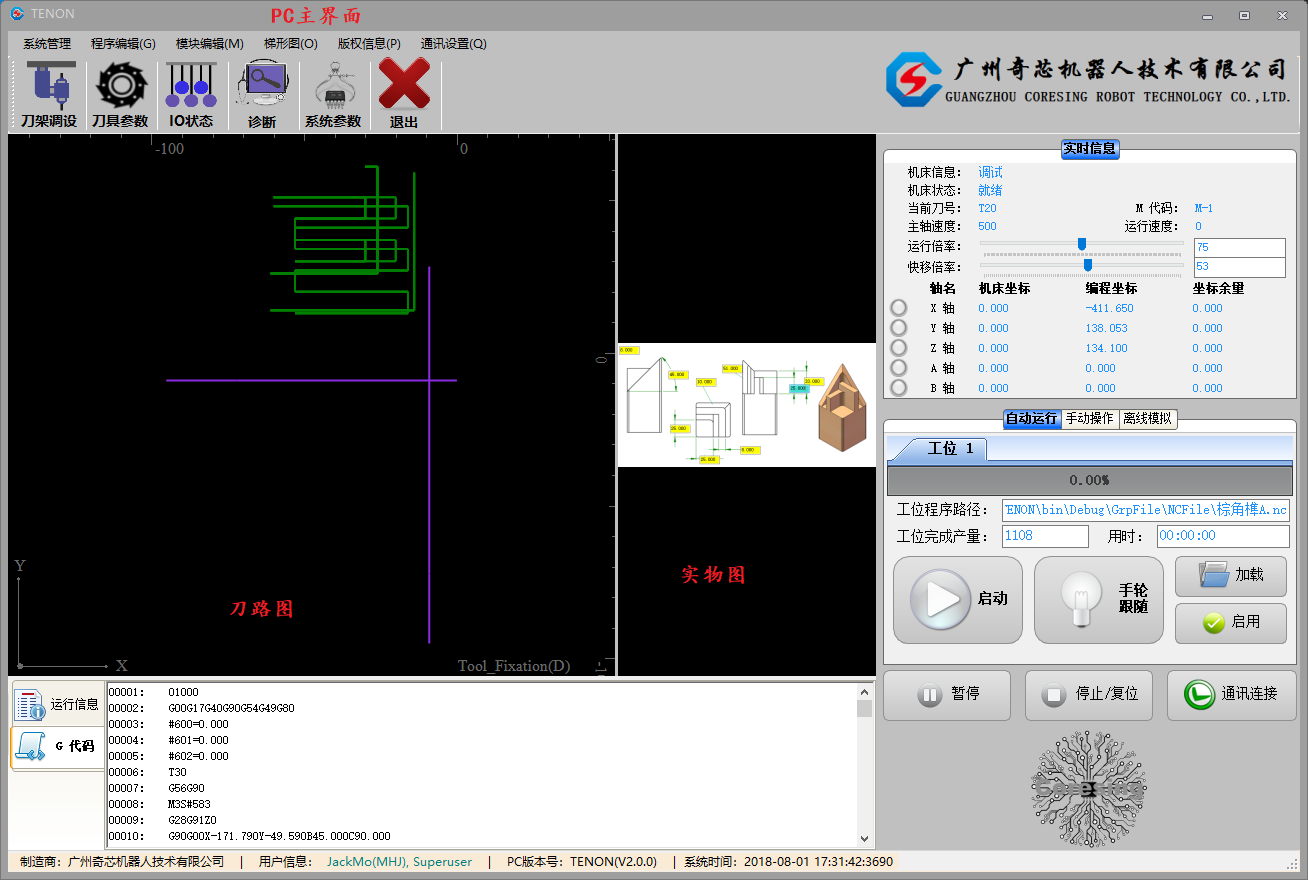Switch to the 手动操作 tab
Viewport: 1308px width, 880px height.
coord(1089,419)
